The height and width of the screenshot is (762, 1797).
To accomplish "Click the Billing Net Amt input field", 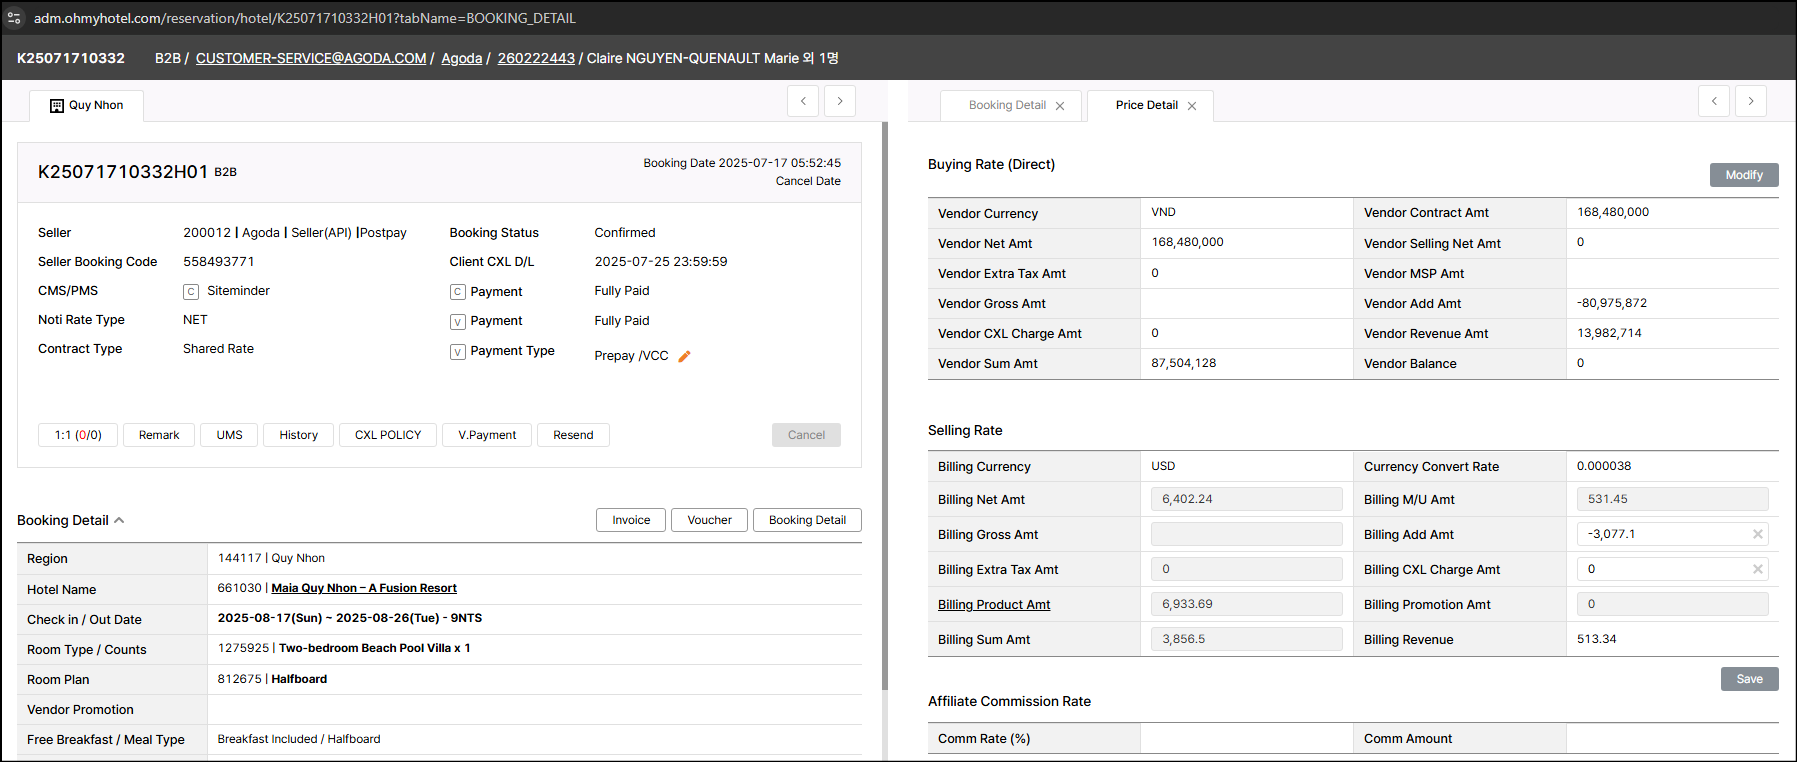I will 1246,499.
